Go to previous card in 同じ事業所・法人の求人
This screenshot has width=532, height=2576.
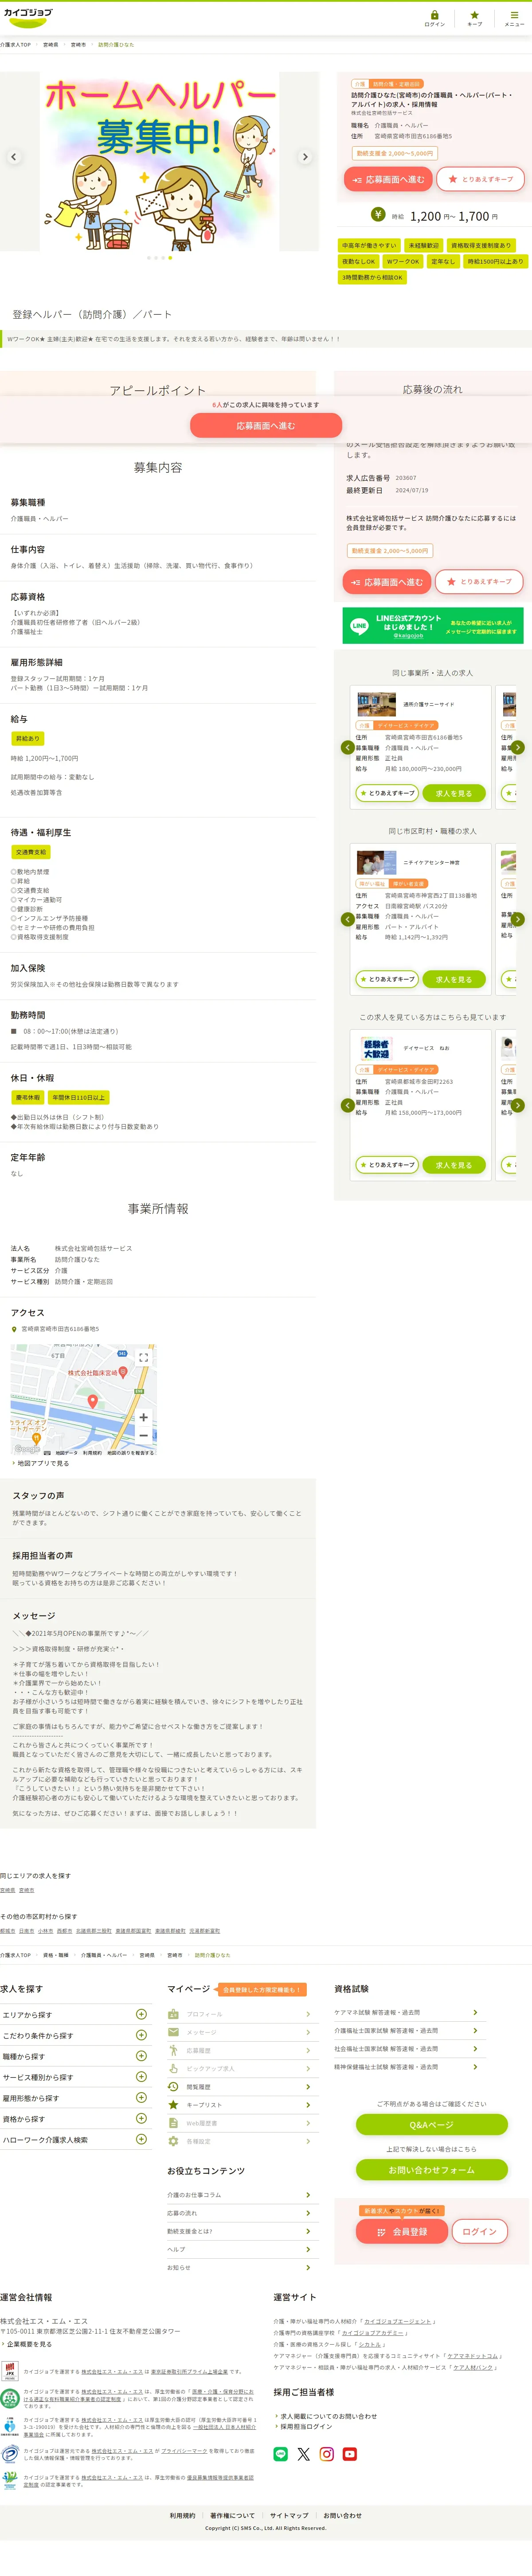(348, 747)
